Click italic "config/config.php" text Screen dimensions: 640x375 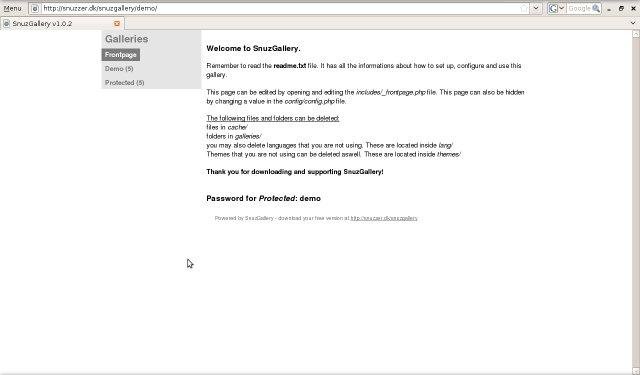coord(309,101)
